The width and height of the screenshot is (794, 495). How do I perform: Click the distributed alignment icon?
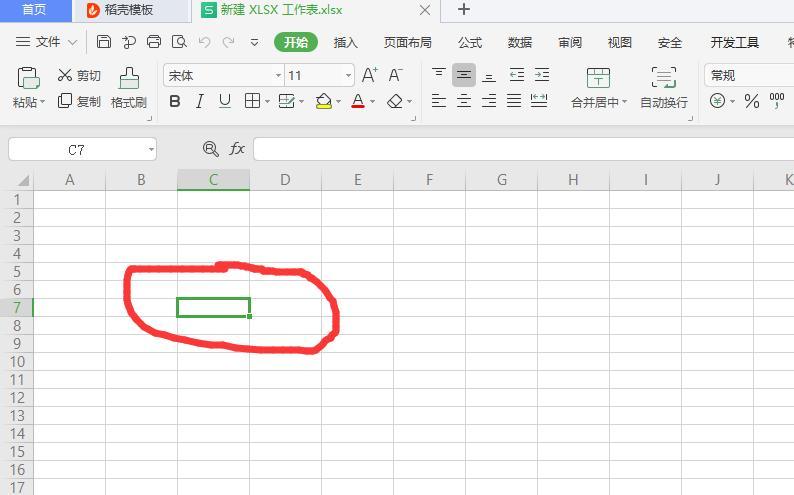coord(539,101)
